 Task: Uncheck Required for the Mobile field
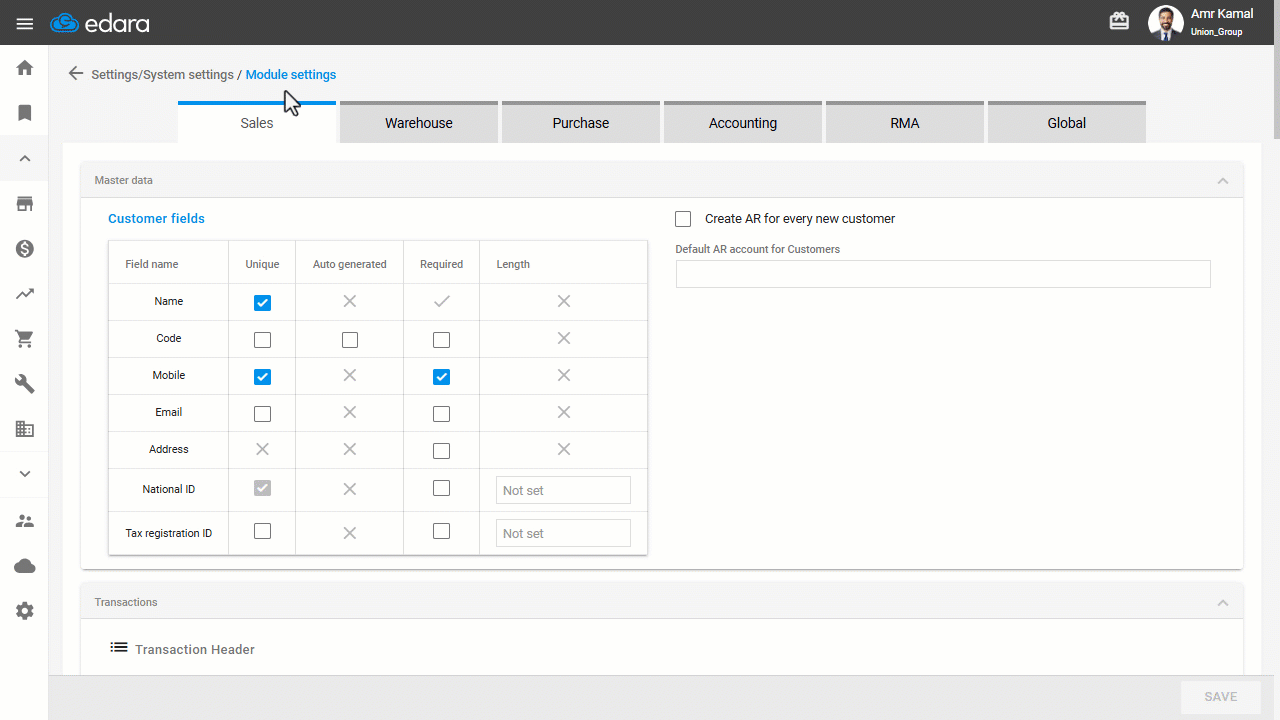pyautogui.click(x=441, y=377)
